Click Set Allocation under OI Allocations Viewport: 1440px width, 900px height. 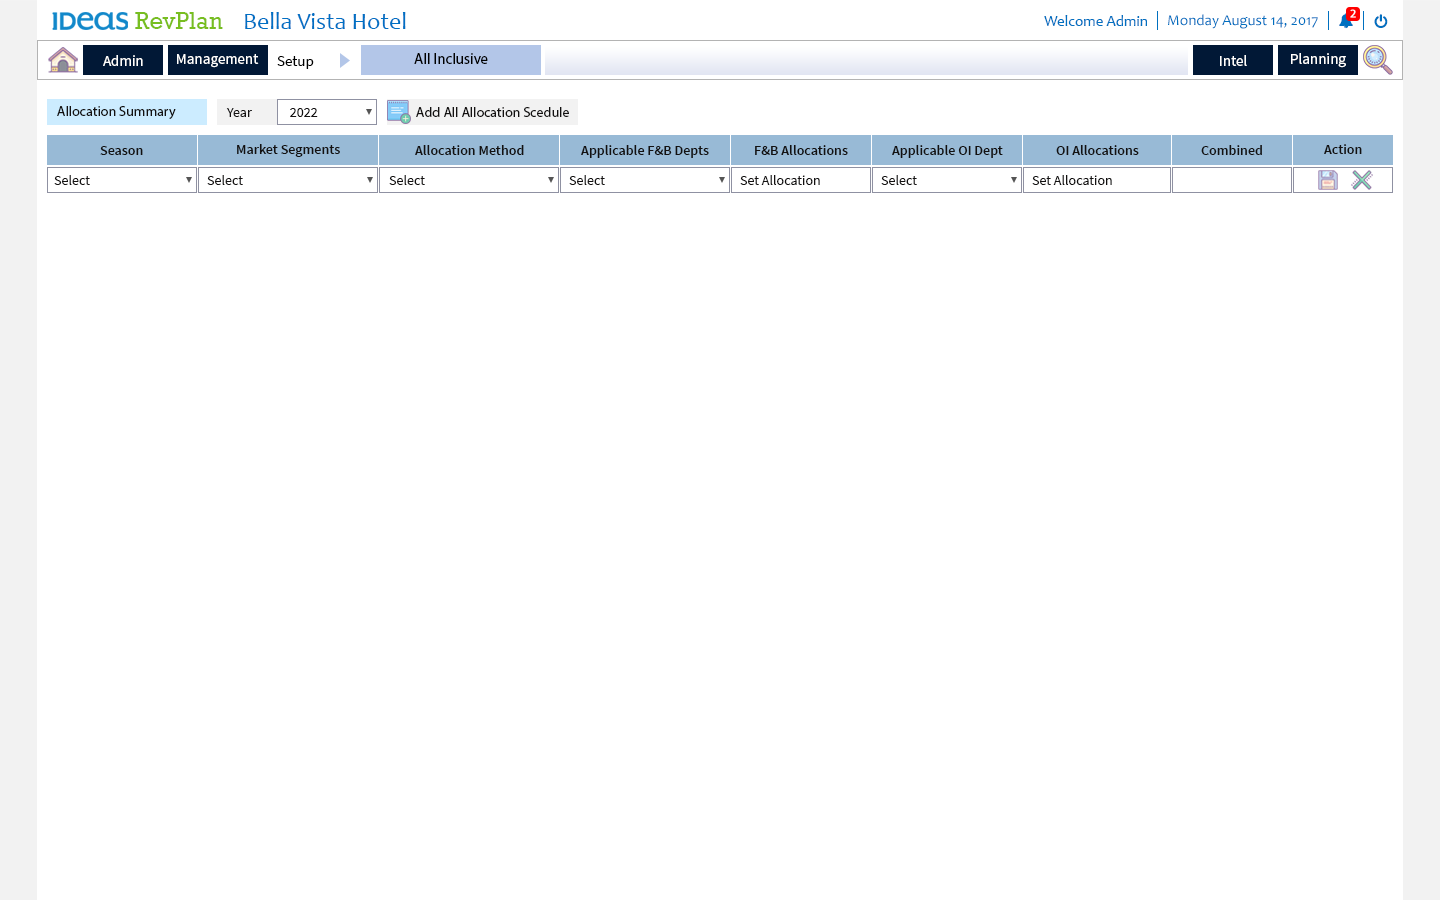[x=1096, y=180]
